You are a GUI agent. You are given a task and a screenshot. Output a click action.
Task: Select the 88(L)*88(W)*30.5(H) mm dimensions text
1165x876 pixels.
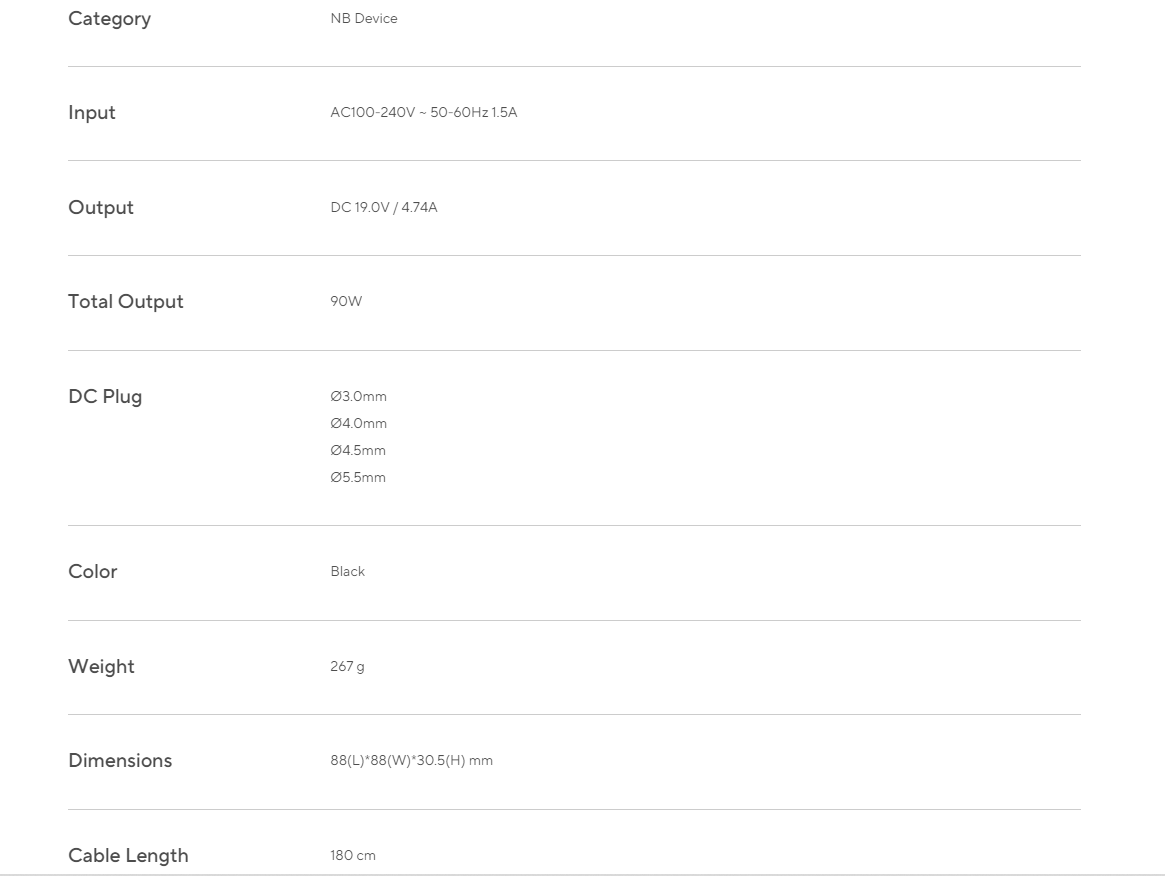tap(411, 761)
